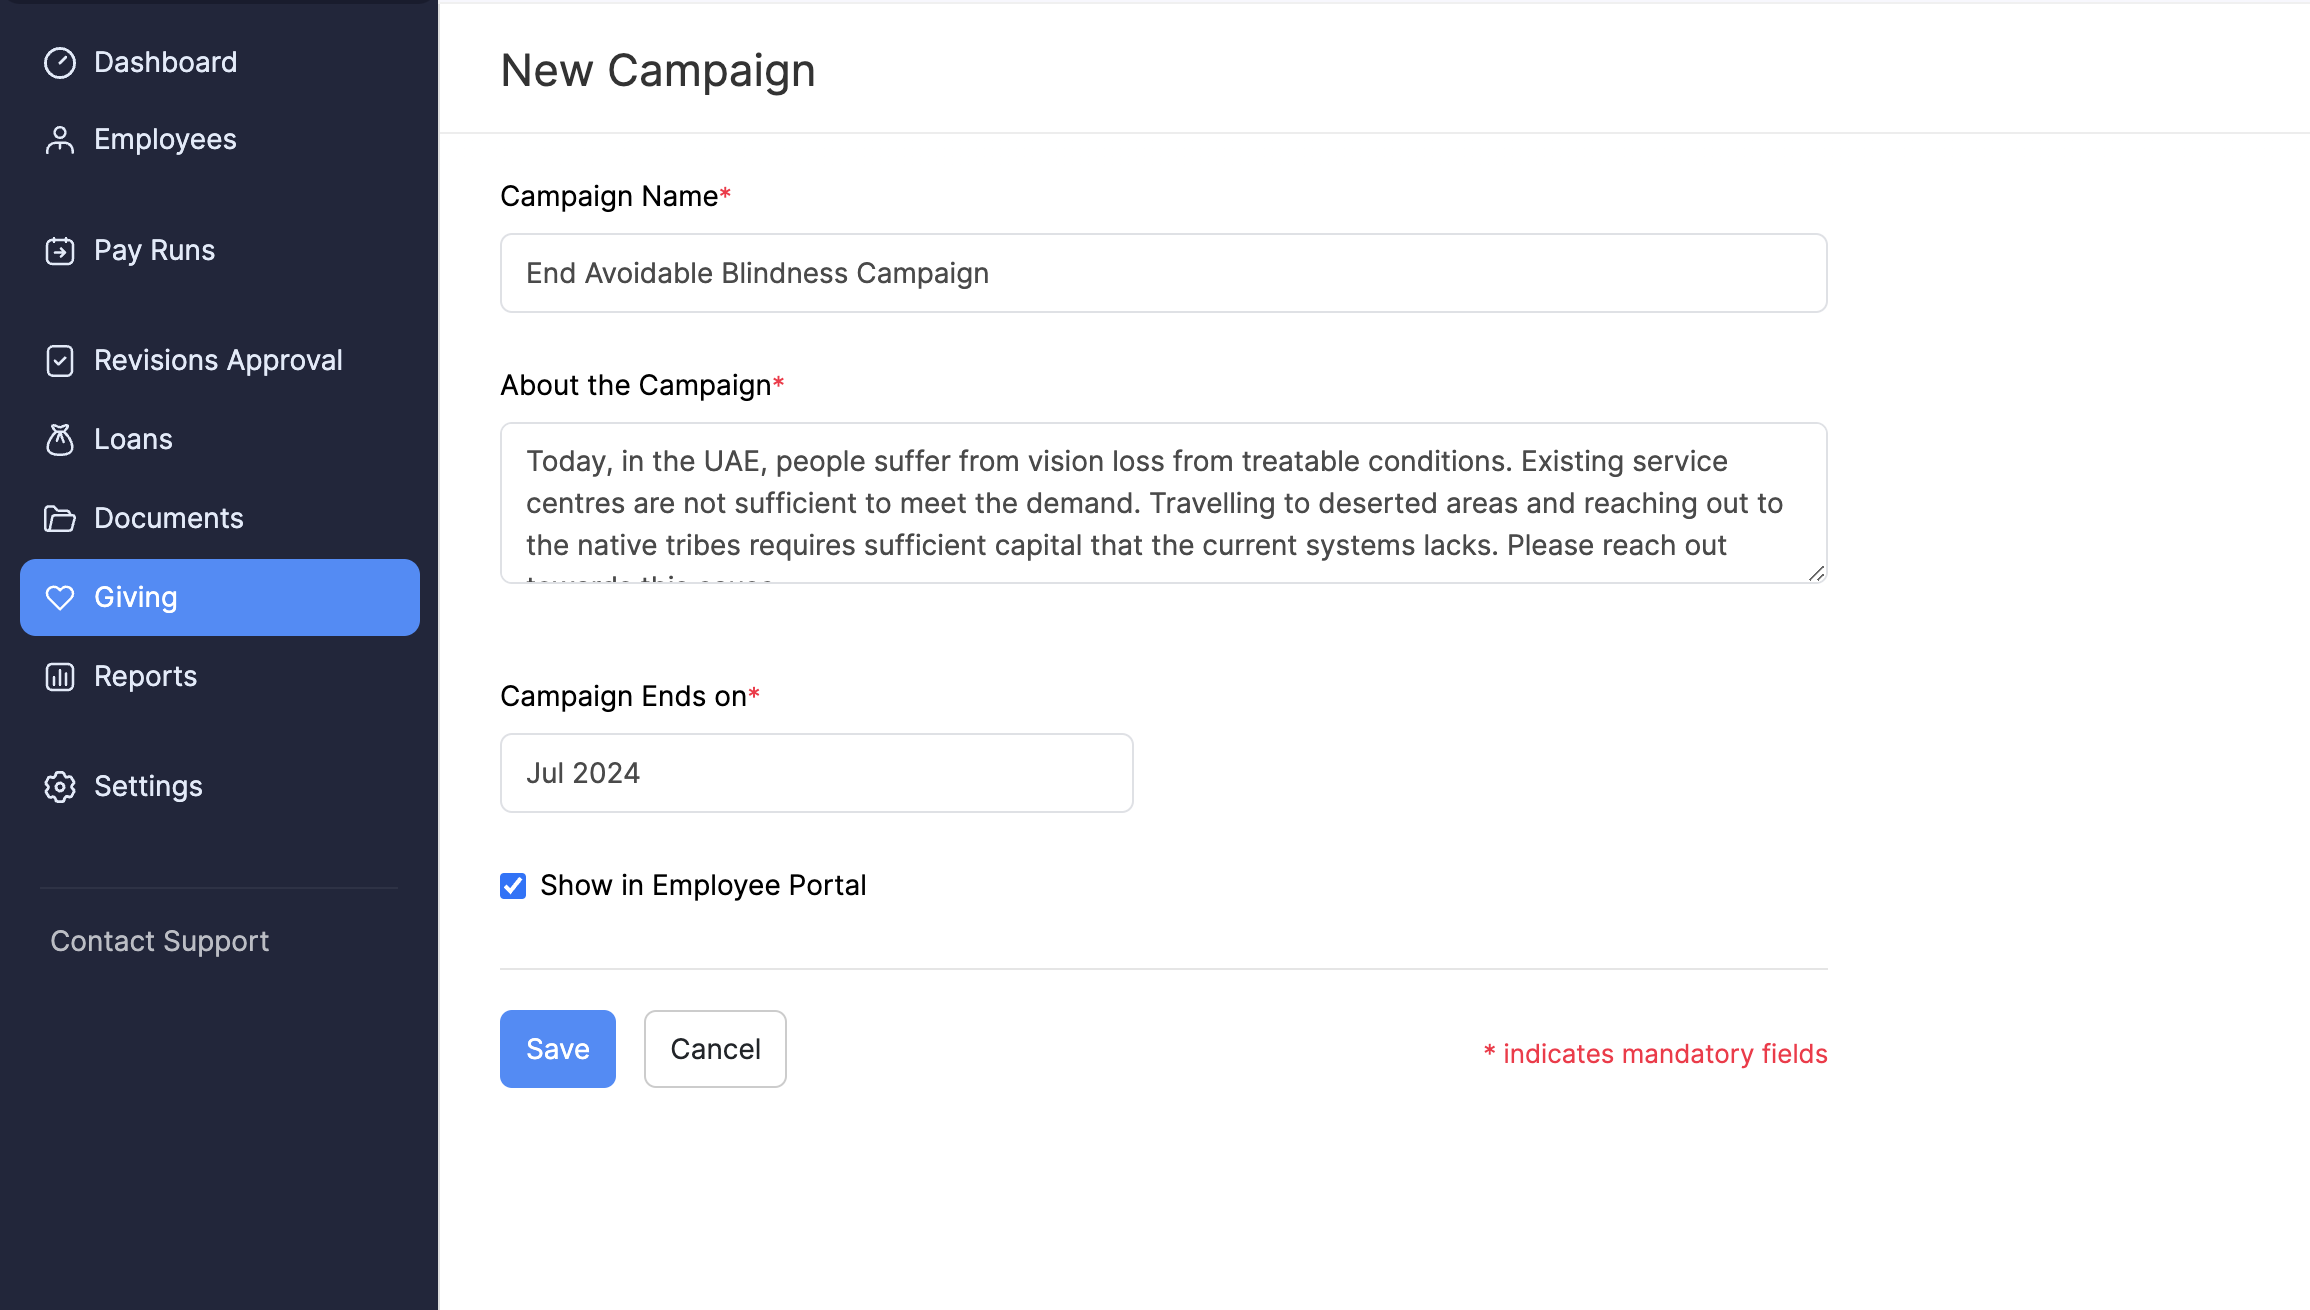2310x1310 pixels.
Task: Cancel the new campaign form
Action: tap(715, 1049)
